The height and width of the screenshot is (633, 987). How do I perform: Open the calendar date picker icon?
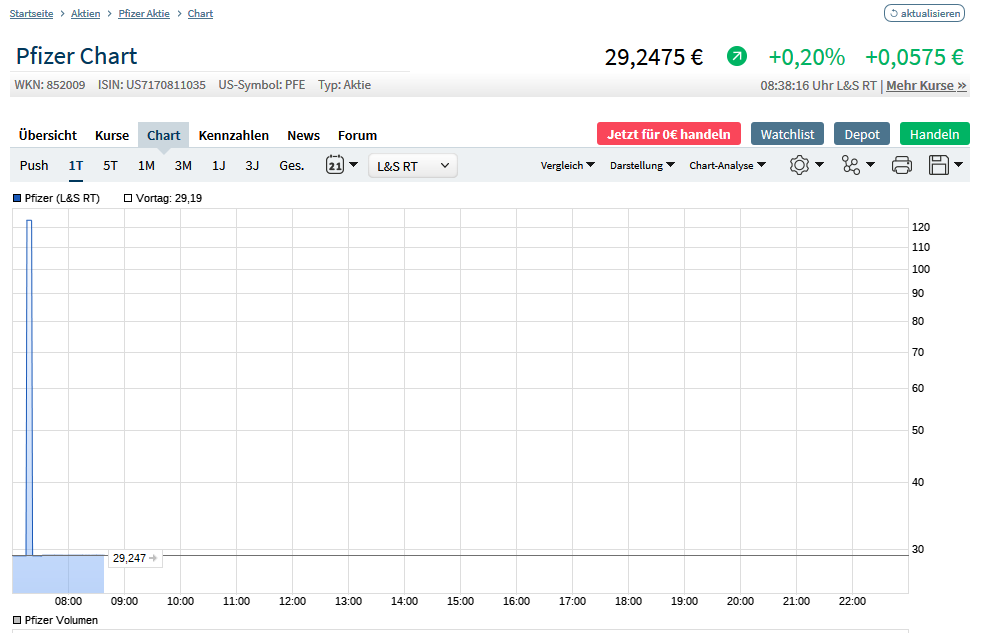[335, 165]
